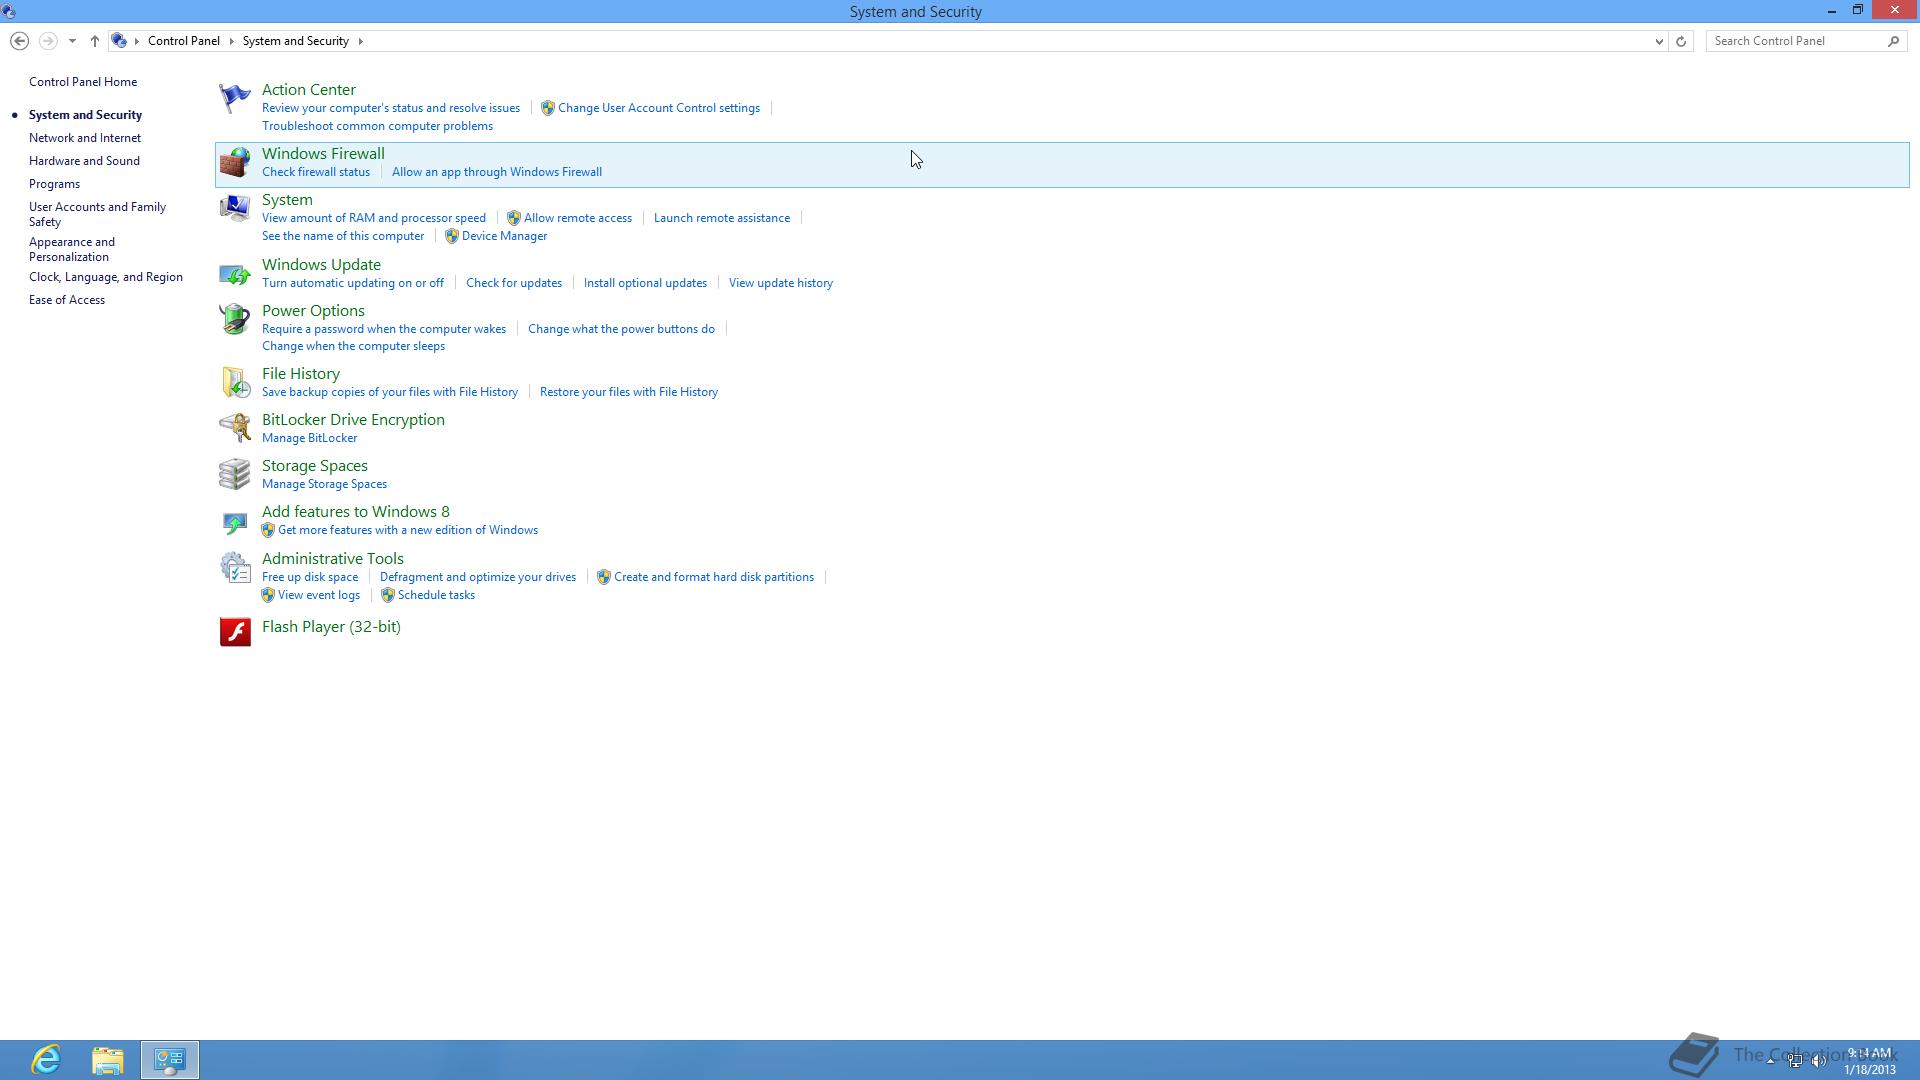Expand the chevron before Control Panel breadcrumb
The width and height of the screenshot is (1920, 1080).
137,41
